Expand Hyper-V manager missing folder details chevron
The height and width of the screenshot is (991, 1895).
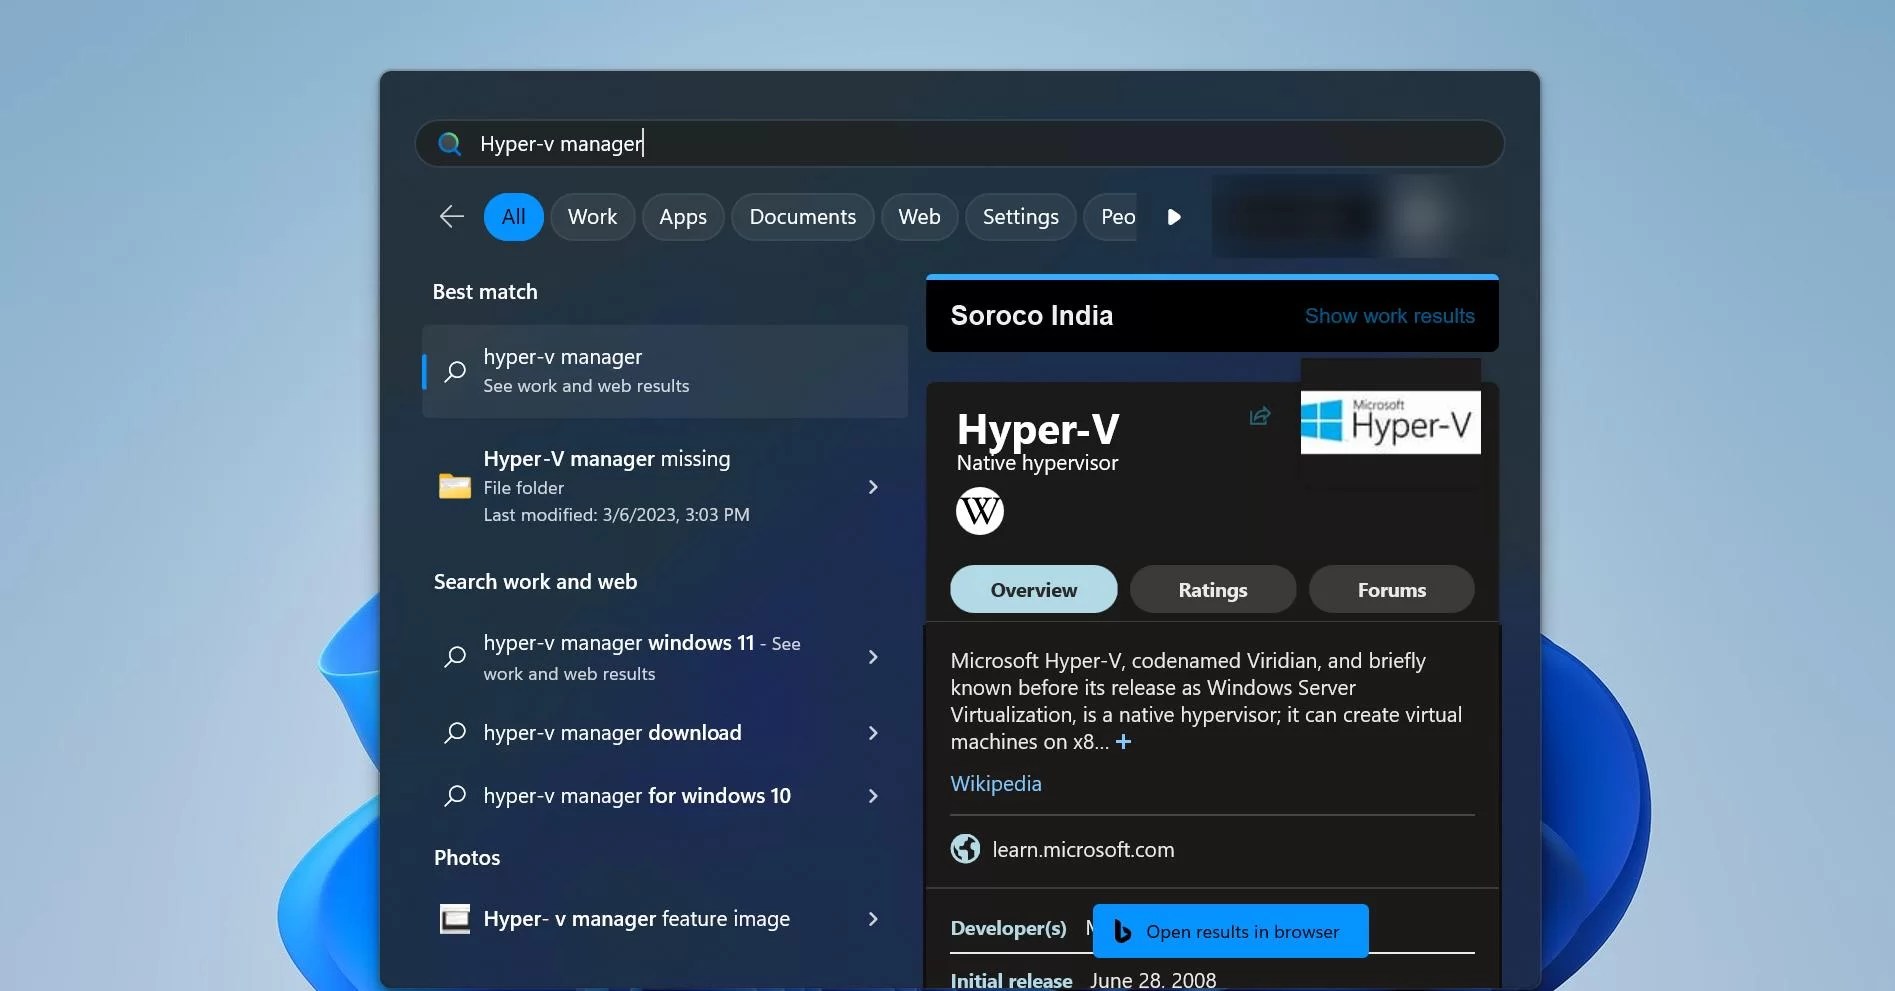pyautogui.click(x=873, y=487)
